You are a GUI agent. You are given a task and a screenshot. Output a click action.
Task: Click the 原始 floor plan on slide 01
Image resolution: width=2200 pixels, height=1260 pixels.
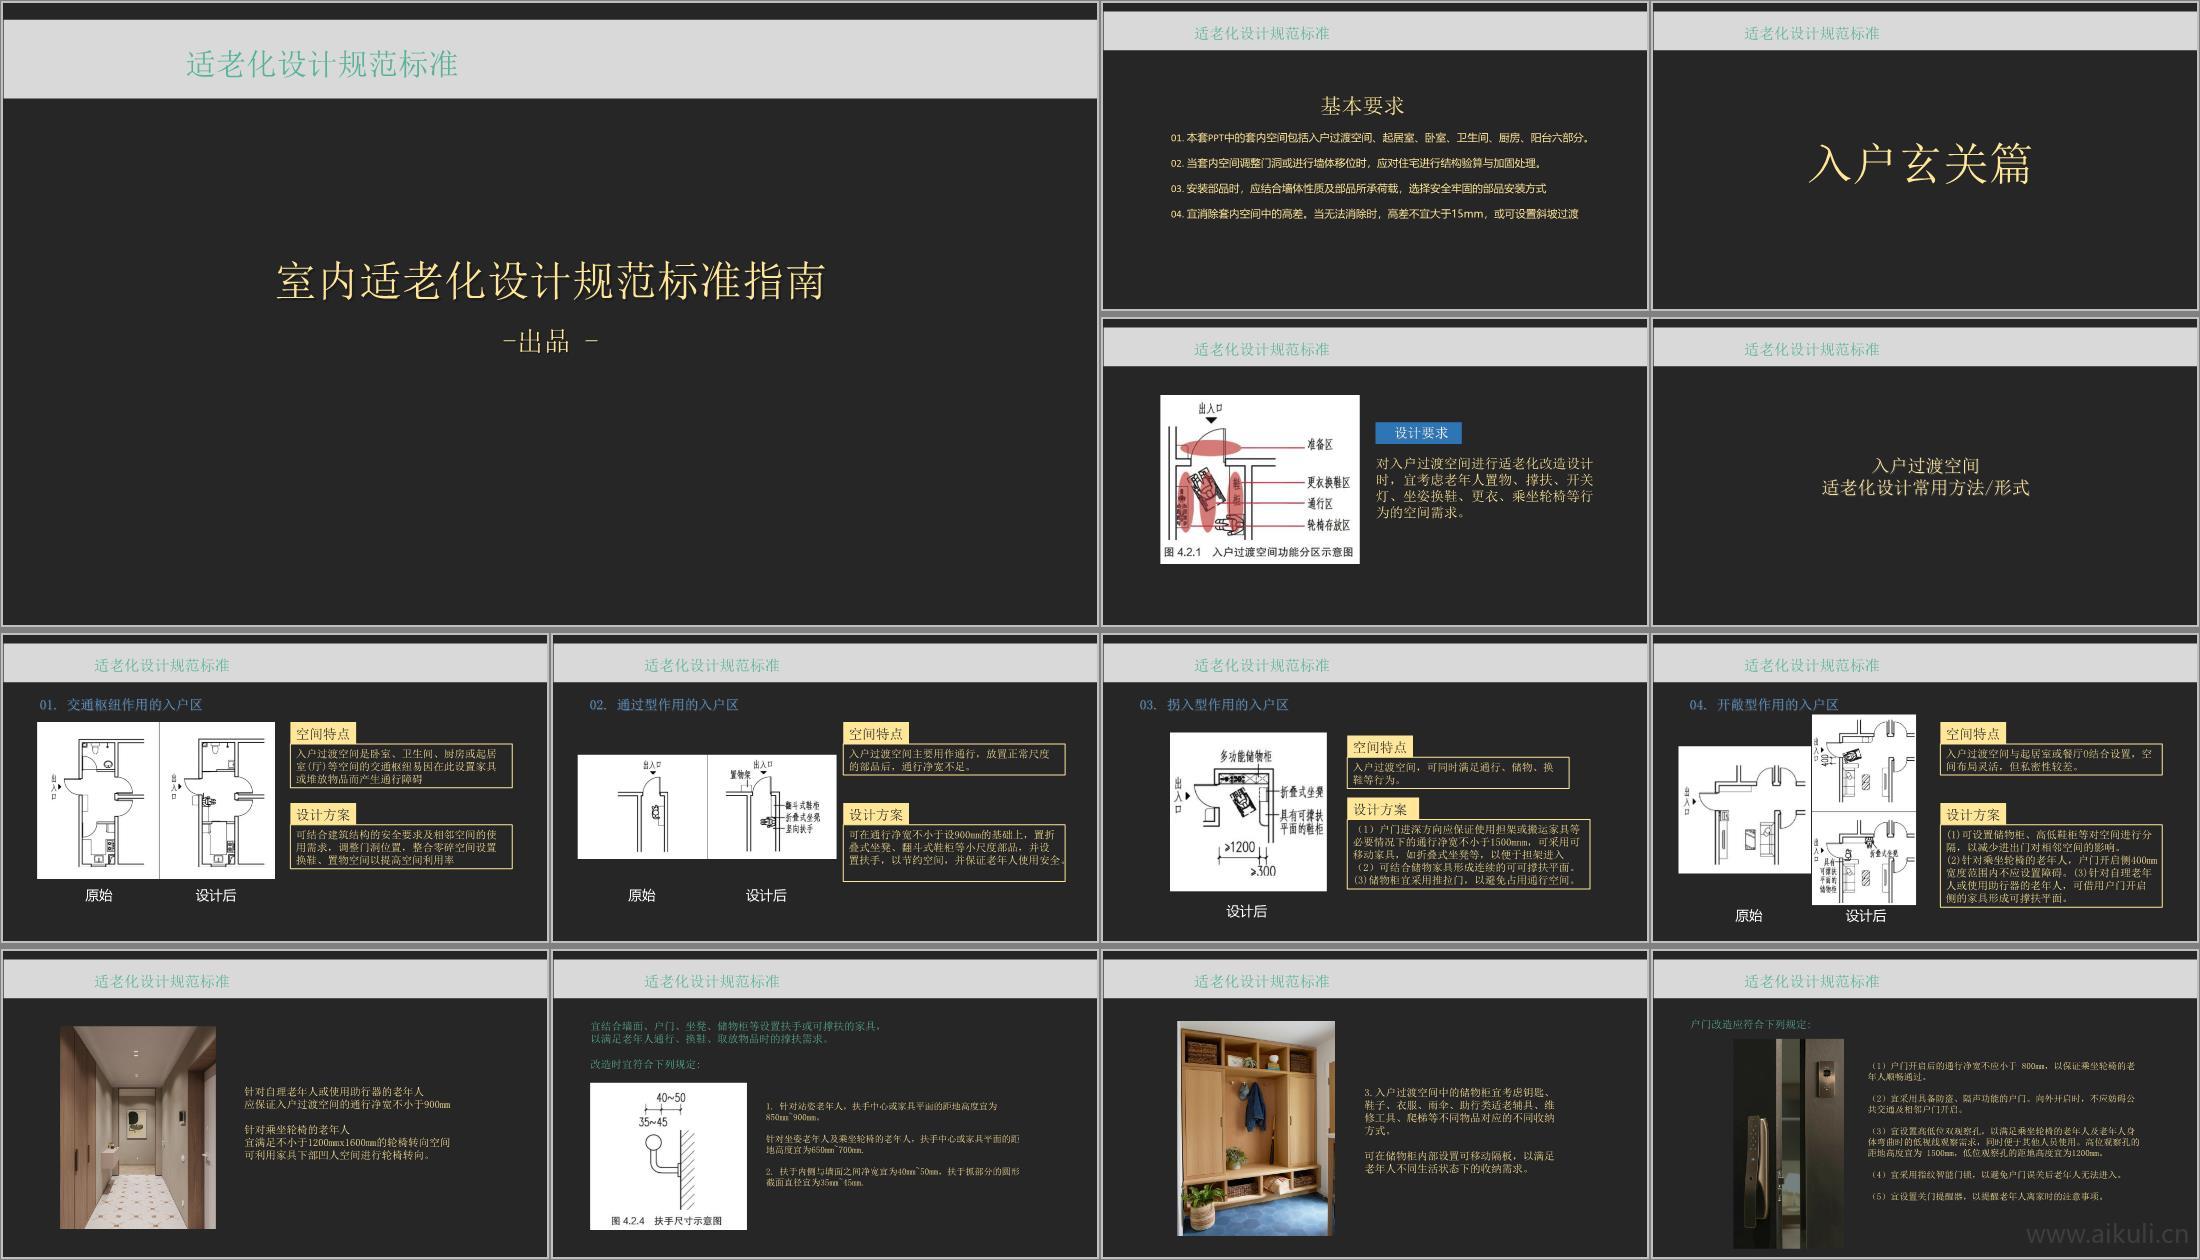[98, 800]
